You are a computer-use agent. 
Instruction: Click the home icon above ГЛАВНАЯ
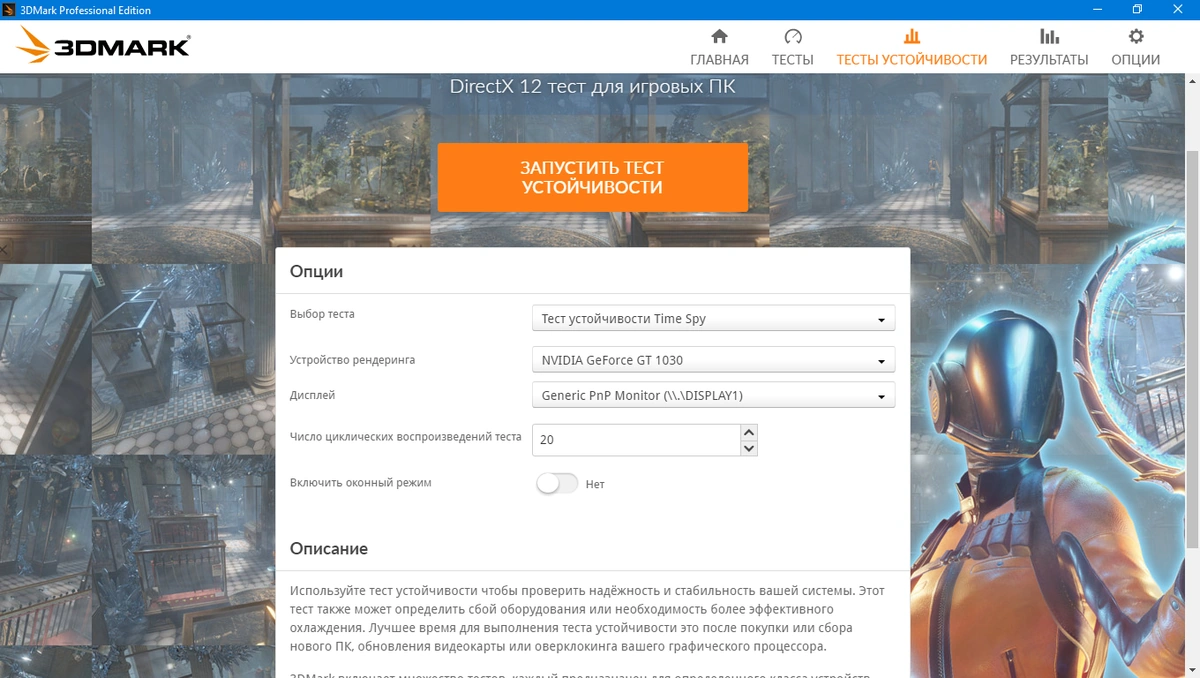coord(719,37)
